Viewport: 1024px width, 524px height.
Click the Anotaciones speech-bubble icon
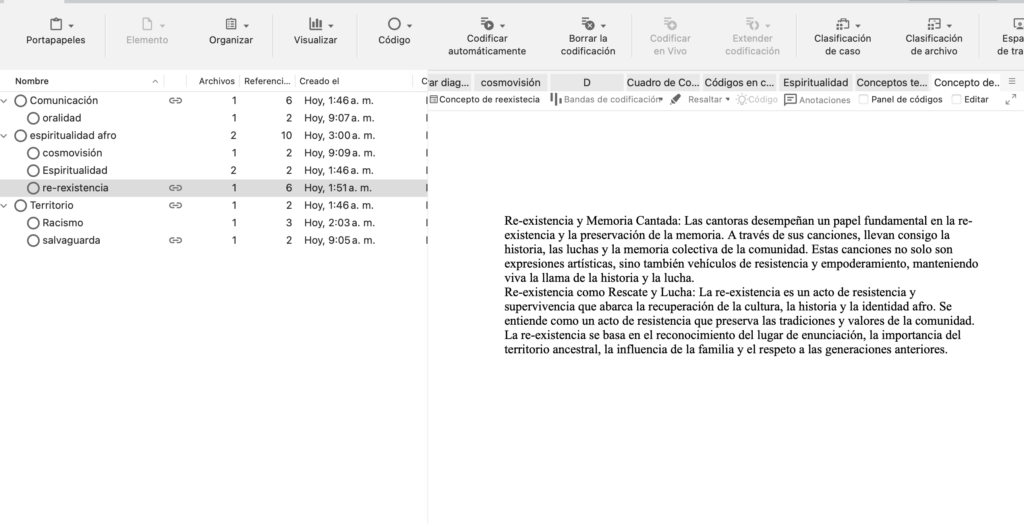coord(790,100)
